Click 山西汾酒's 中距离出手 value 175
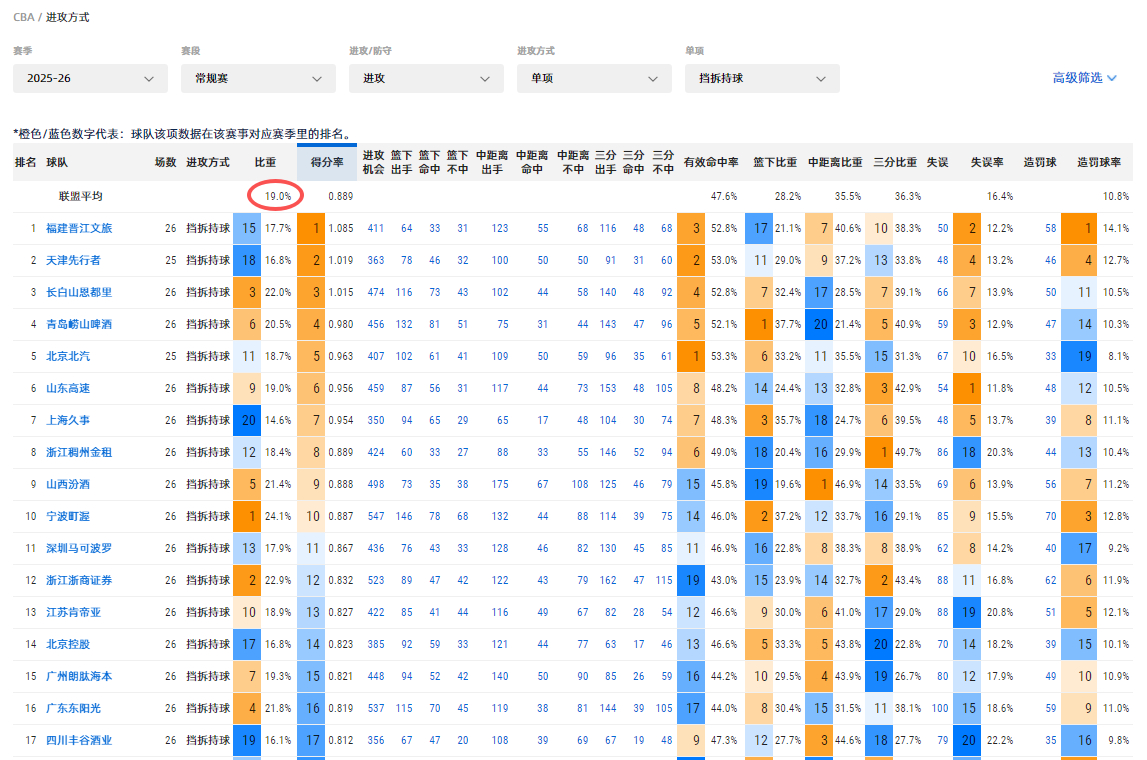 pos(500,484)
